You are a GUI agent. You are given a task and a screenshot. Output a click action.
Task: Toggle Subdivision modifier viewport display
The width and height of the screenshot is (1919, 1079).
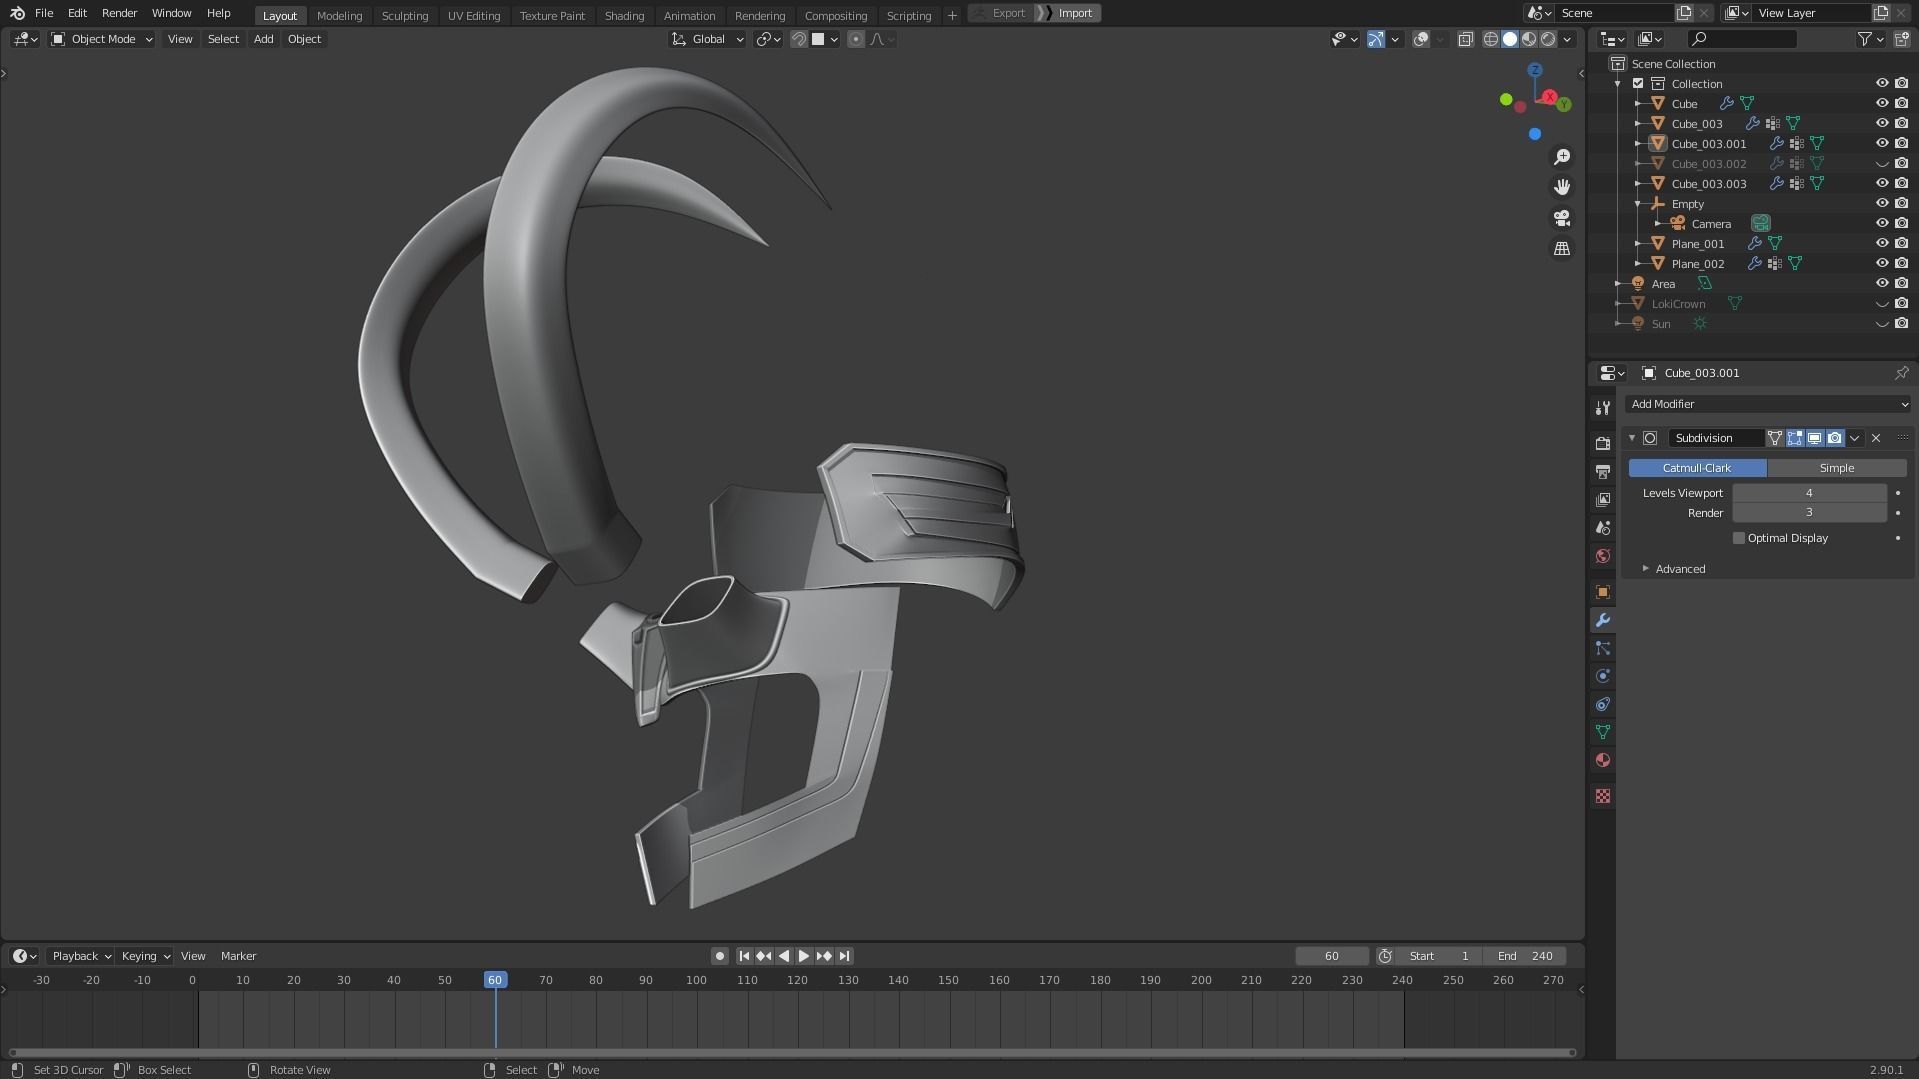(x=1814, y=438)
